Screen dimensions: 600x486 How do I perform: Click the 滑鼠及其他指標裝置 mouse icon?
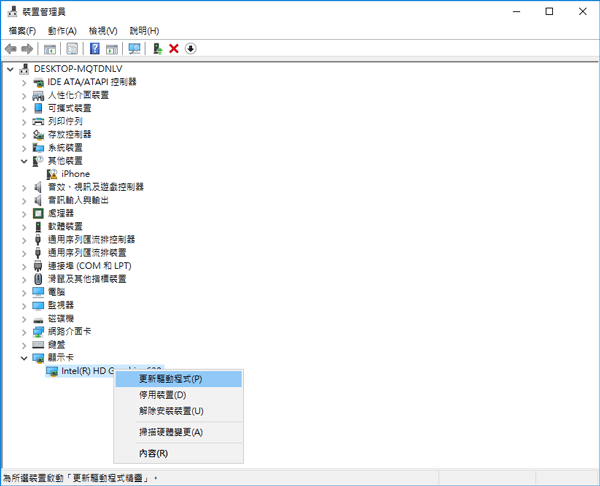pyautogui.click(x=38, y=279)
